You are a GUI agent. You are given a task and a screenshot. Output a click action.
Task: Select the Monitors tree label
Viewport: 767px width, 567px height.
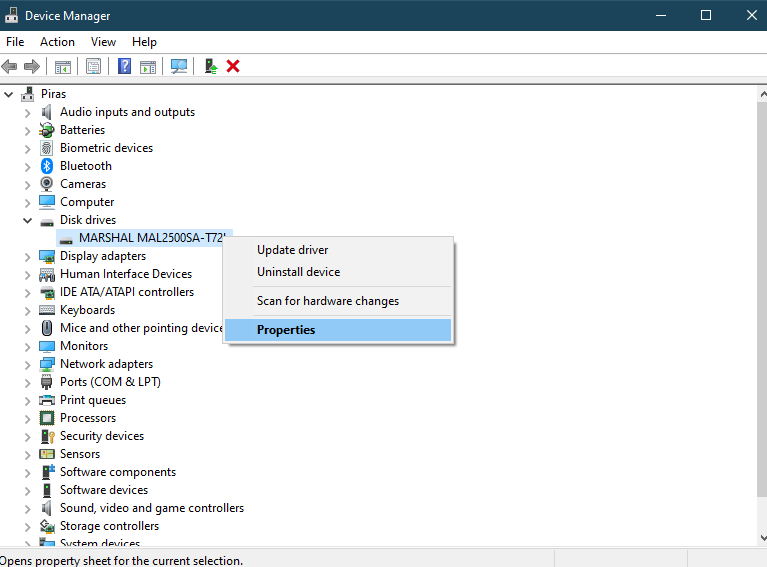pyautogui.click(x=84, y=346)
